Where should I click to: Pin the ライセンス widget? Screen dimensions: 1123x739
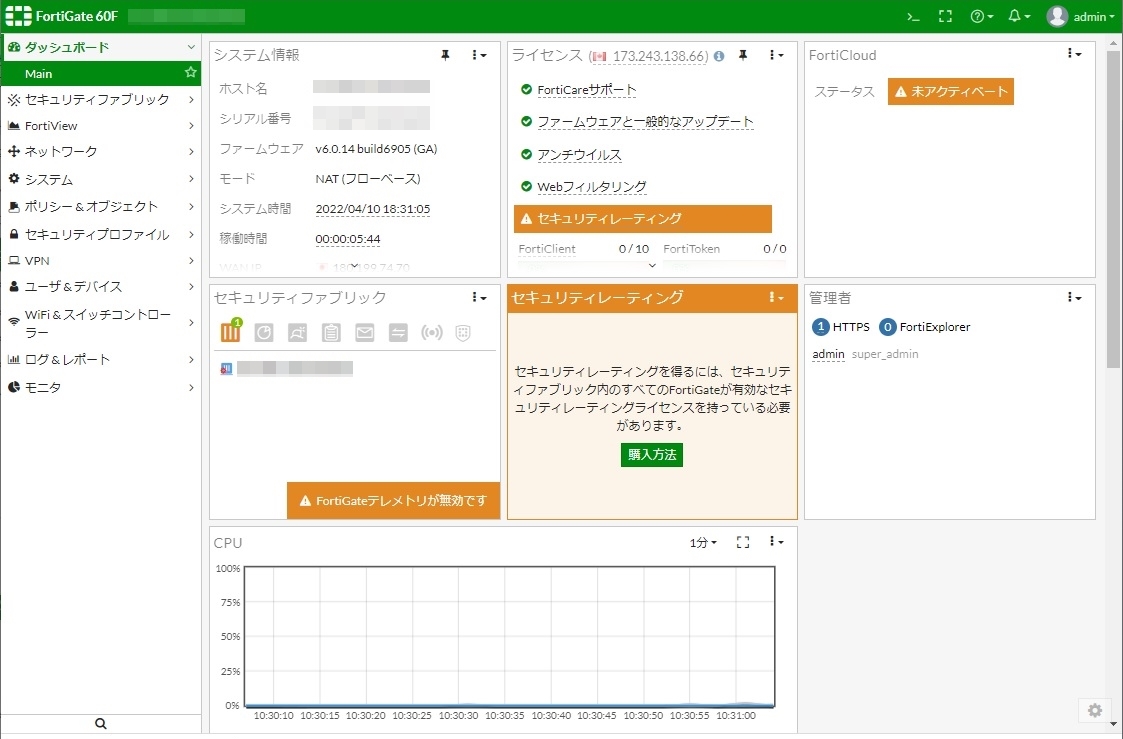[x=743, y=55]
